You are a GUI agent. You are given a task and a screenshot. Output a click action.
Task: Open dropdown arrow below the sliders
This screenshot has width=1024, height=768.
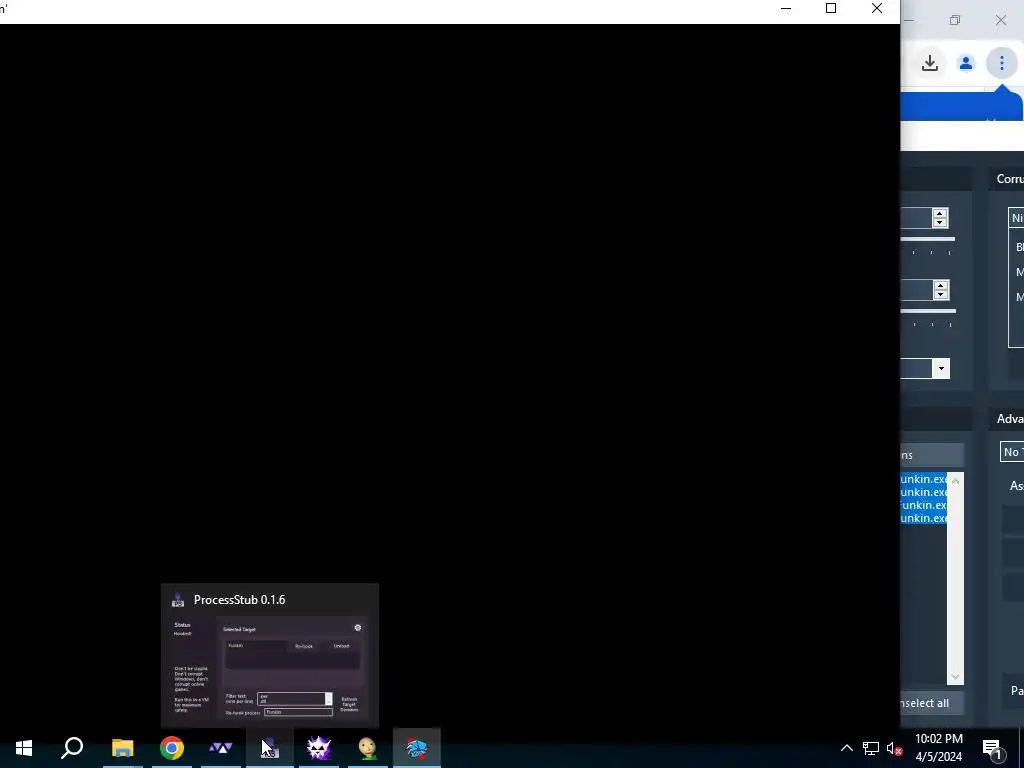click(x=941, y=368)
